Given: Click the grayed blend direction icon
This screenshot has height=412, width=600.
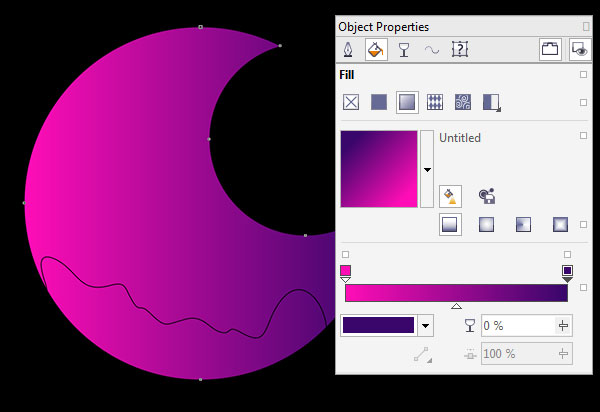Looking at the screenshot, I should (x=423, y=355).
